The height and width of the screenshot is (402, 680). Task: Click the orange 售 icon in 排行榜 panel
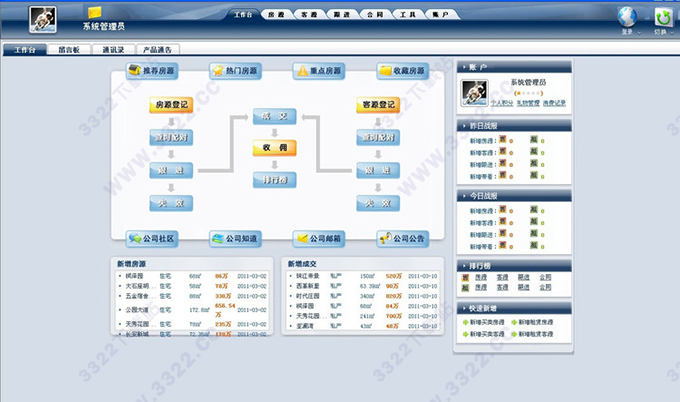click(x=465, y=278)
